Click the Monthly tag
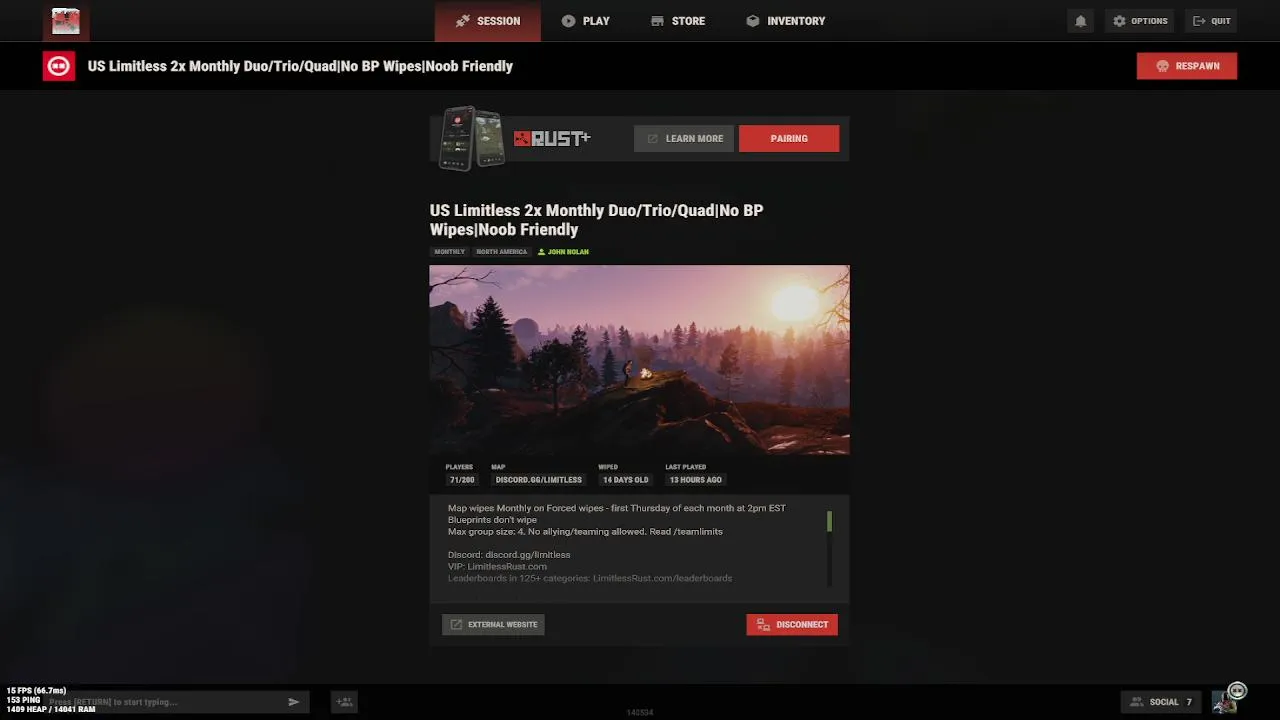 449,252
